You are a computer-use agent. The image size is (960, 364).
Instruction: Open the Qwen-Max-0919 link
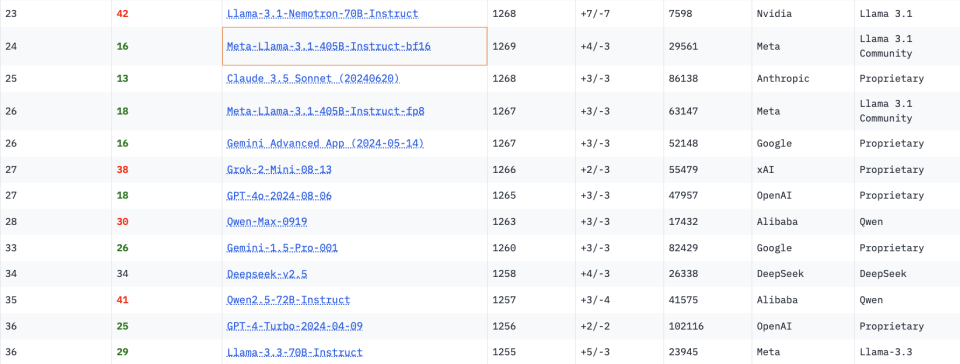click(x=267, y=221)
